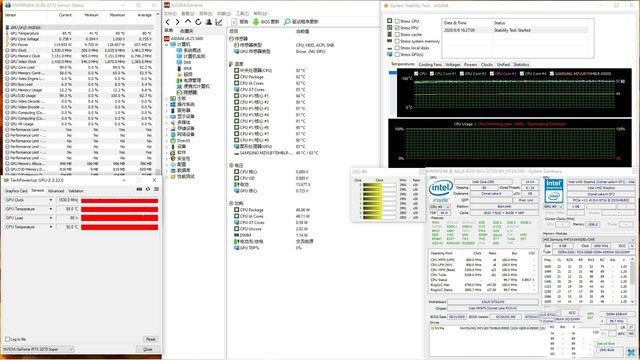640x360 pixels.
Task: Open the 帮助 menu in AIDA64
Action: pyautogui.click(x=260, y=13)
